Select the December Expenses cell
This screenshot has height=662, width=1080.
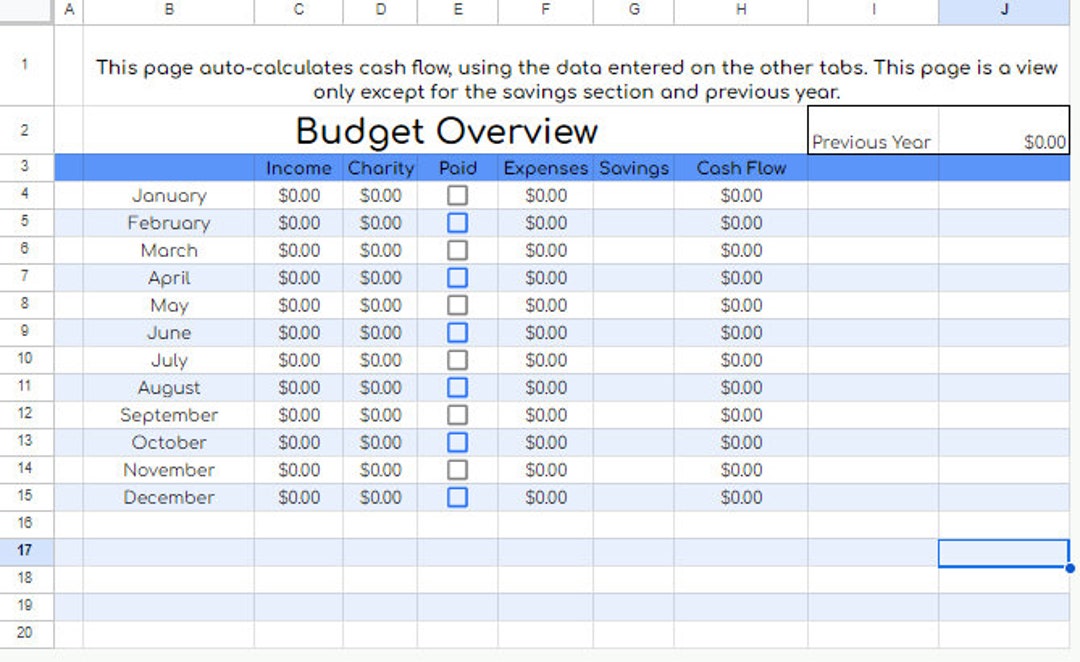(x=545, y=497)
